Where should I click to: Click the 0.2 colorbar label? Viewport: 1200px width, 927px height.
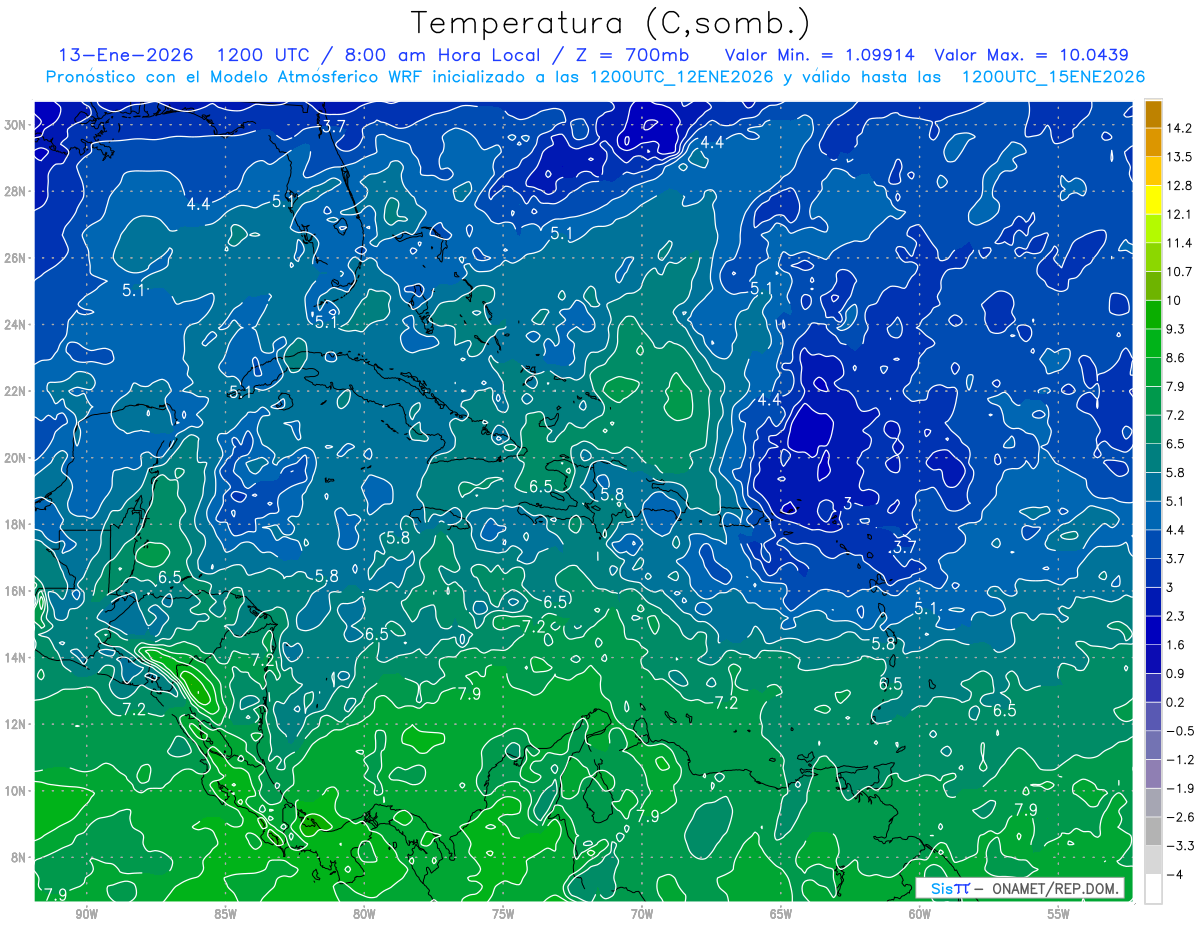tap(1178, 703)
